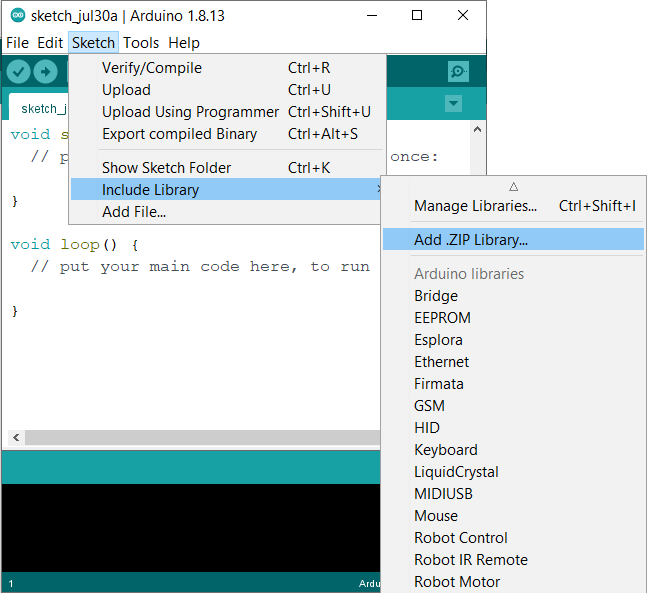Image resolution: width=647 pixels, height=593 pixels.
Task: Choose Add File... entry
Action: coord(225,212)
